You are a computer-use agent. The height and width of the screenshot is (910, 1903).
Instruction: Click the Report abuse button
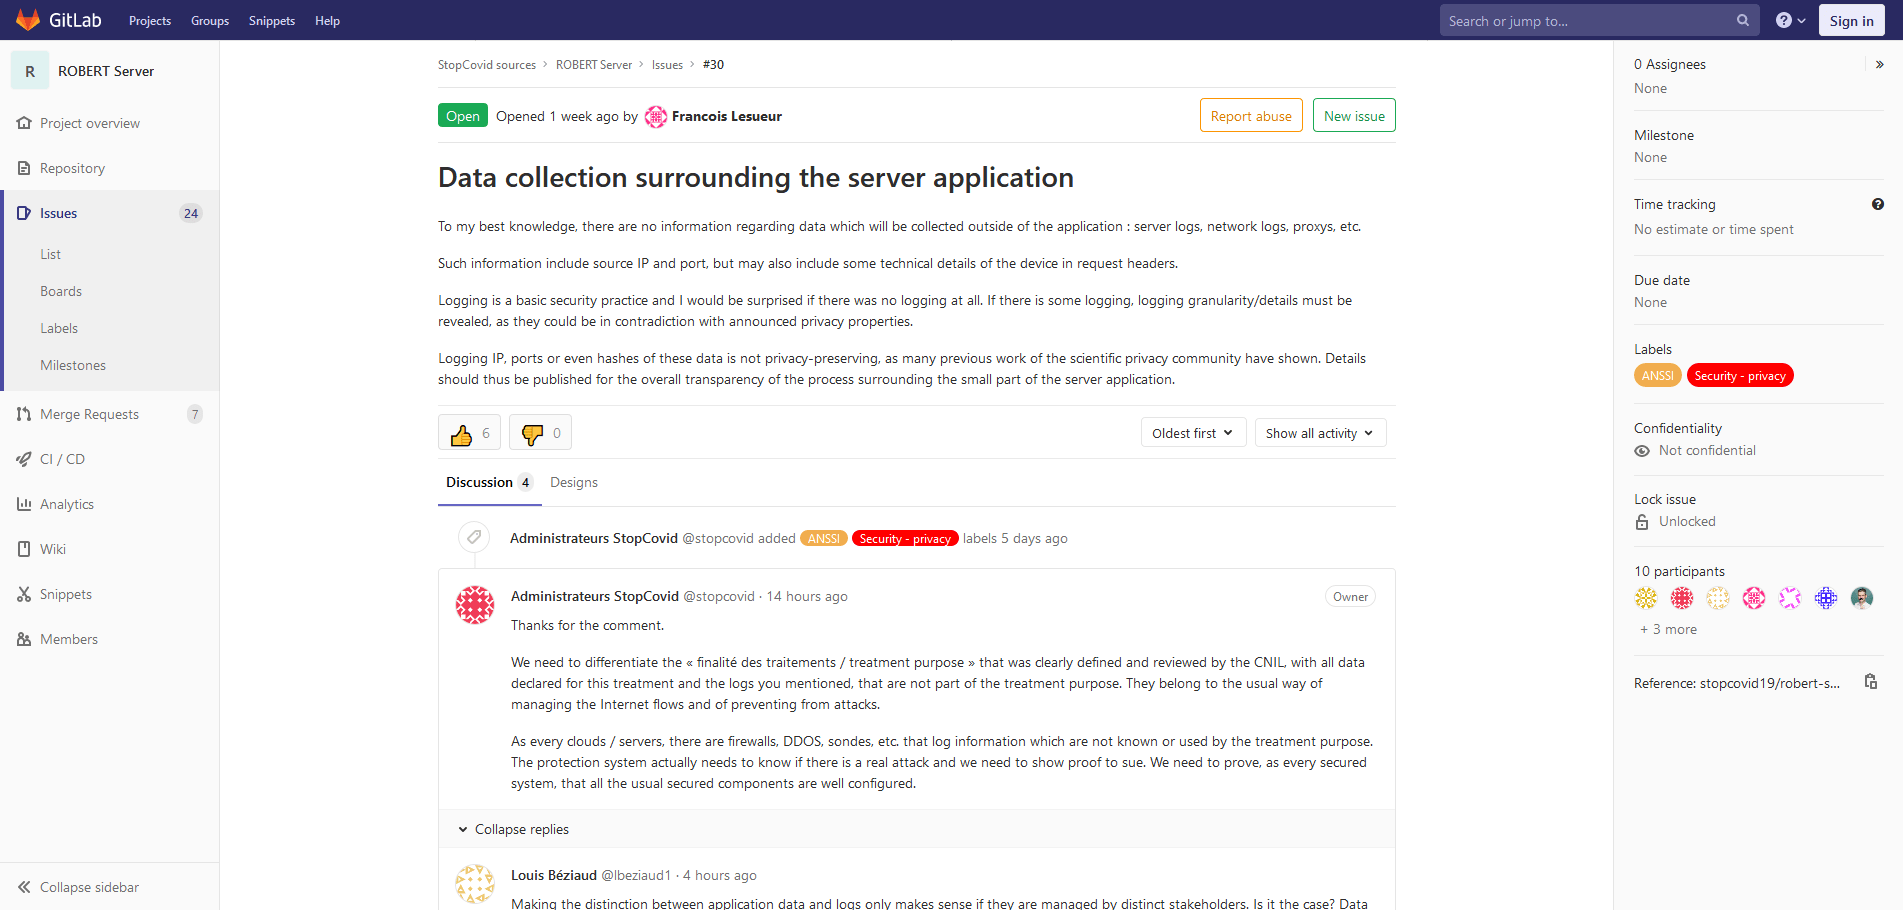(1251, 116)
